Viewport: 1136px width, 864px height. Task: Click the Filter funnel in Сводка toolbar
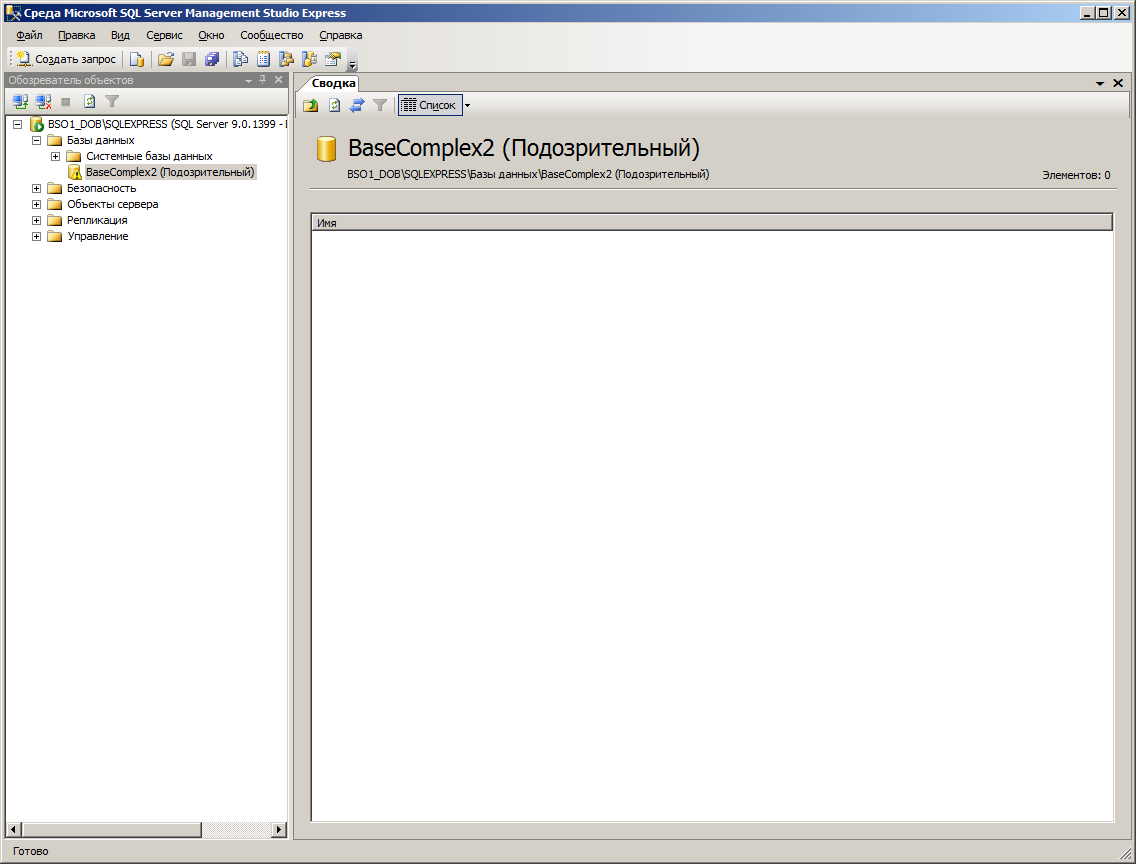[x=380, y=105]
